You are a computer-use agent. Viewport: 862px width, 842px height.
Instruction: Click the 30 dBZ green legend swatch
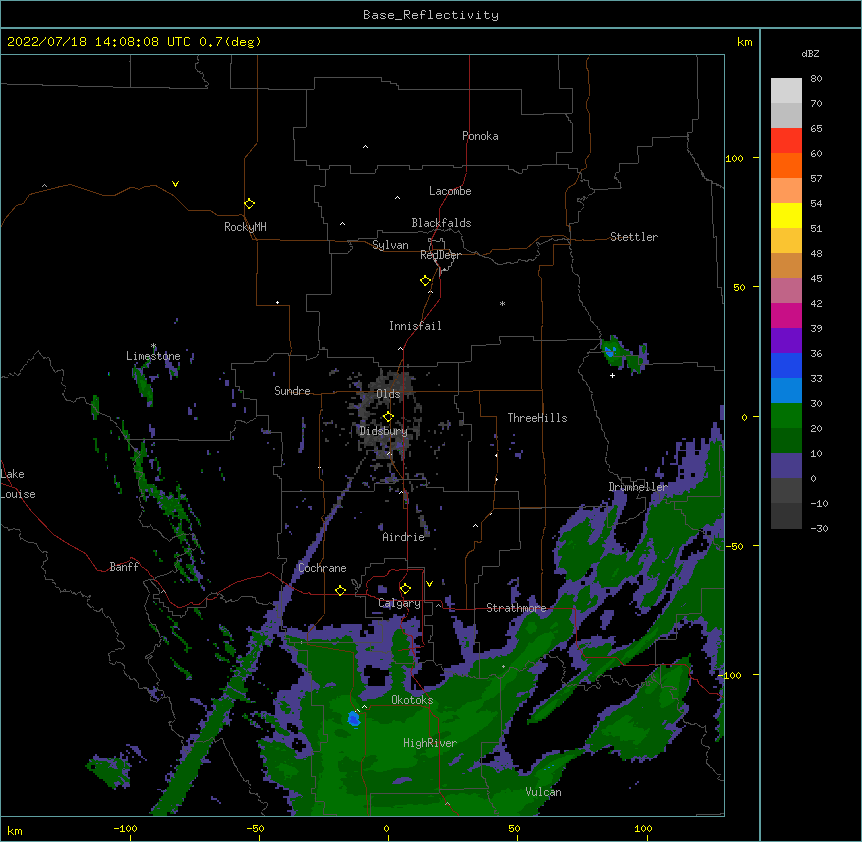click(x=786, y=416)
